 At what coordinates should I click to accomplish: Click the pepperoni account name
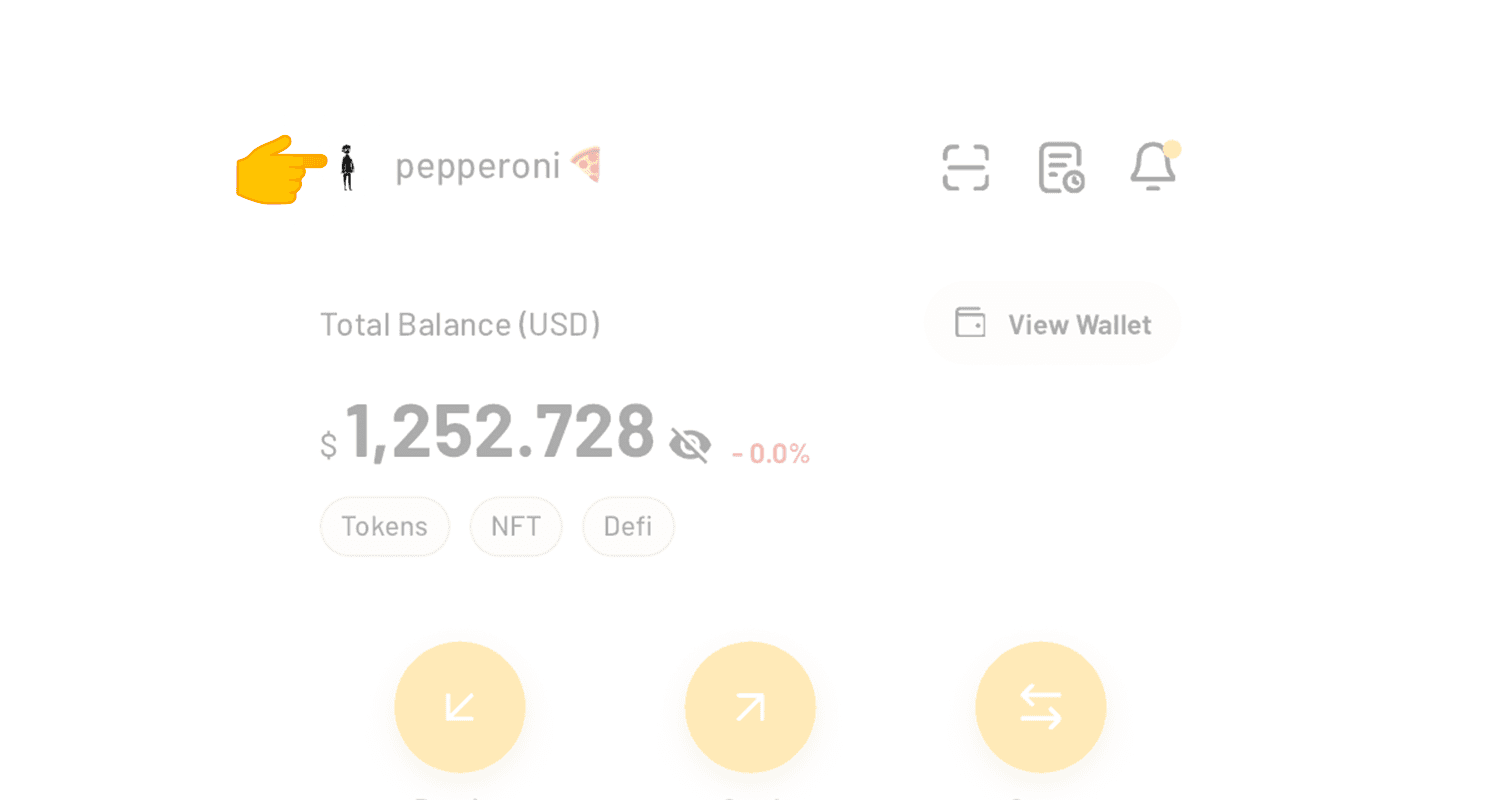pyautogui.click(x=477, y=167)
